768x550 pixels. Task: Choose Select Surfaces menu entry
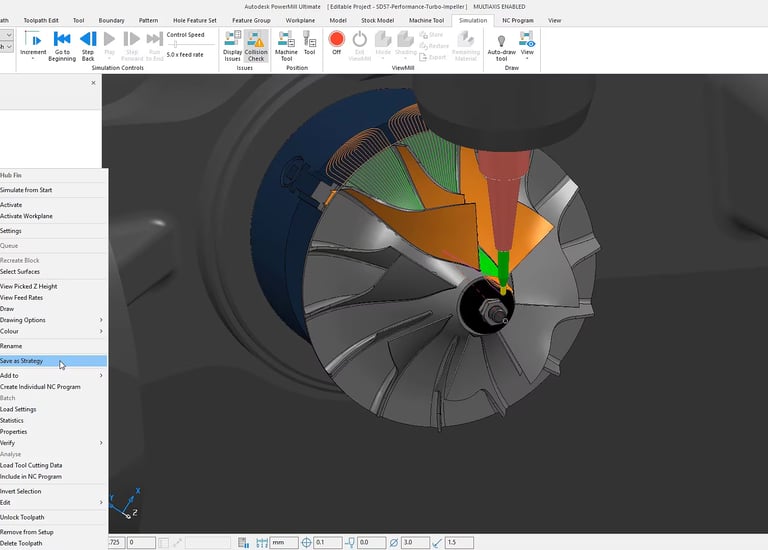point(53,271)
